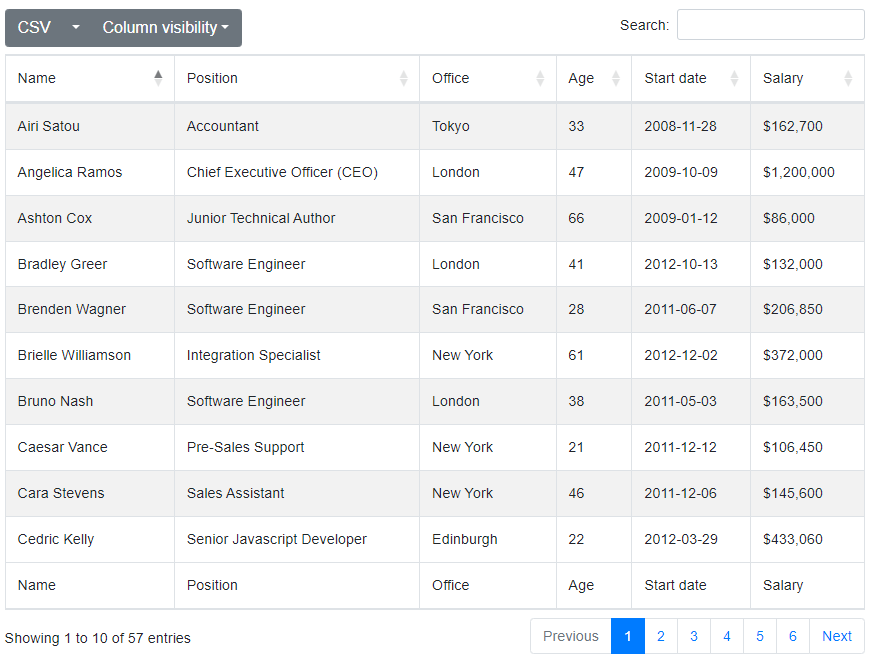Click the Integration Specialist cell
The height and width of the screenshot is (657, 879).
[297, 355]
